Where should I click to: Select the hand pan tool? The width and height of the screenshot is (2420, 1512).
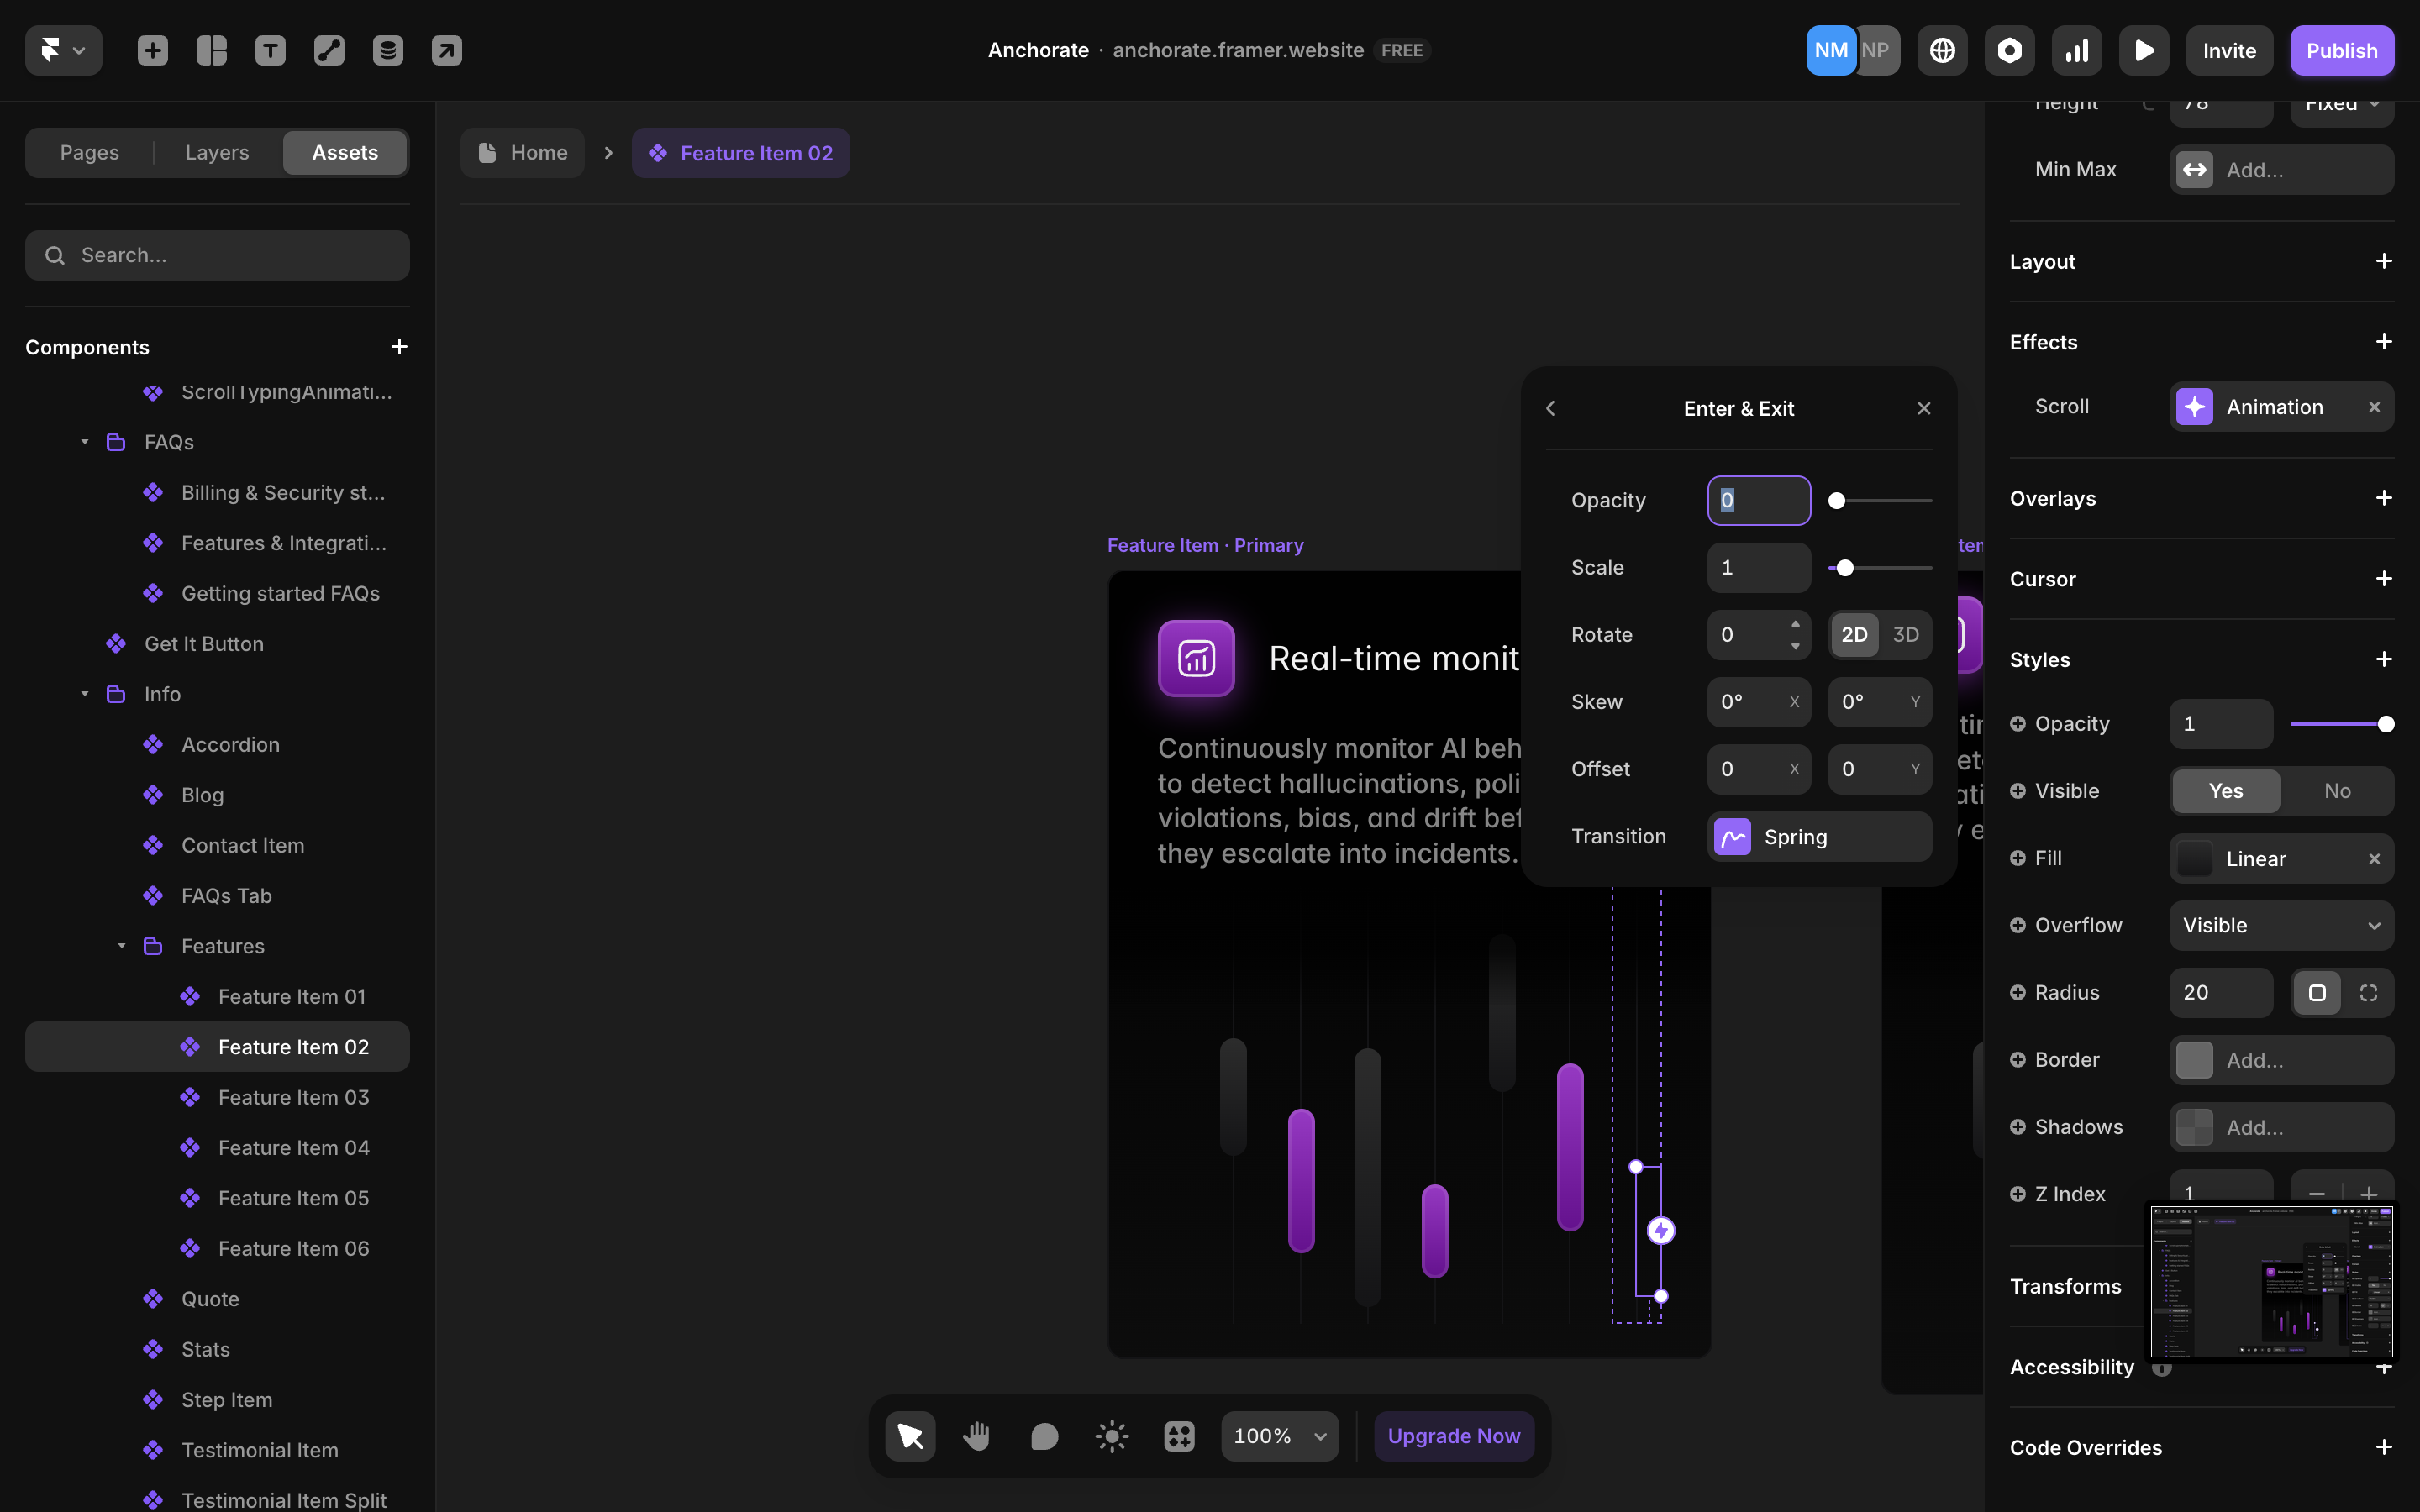click(x=977, y=1435)
